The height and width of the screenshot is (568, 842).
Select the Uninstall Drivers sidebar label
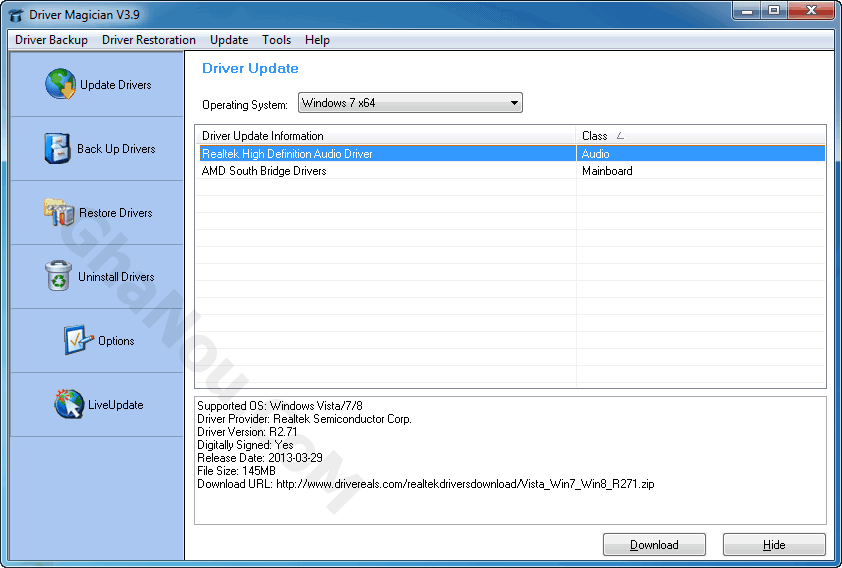[x=116, y=276]
